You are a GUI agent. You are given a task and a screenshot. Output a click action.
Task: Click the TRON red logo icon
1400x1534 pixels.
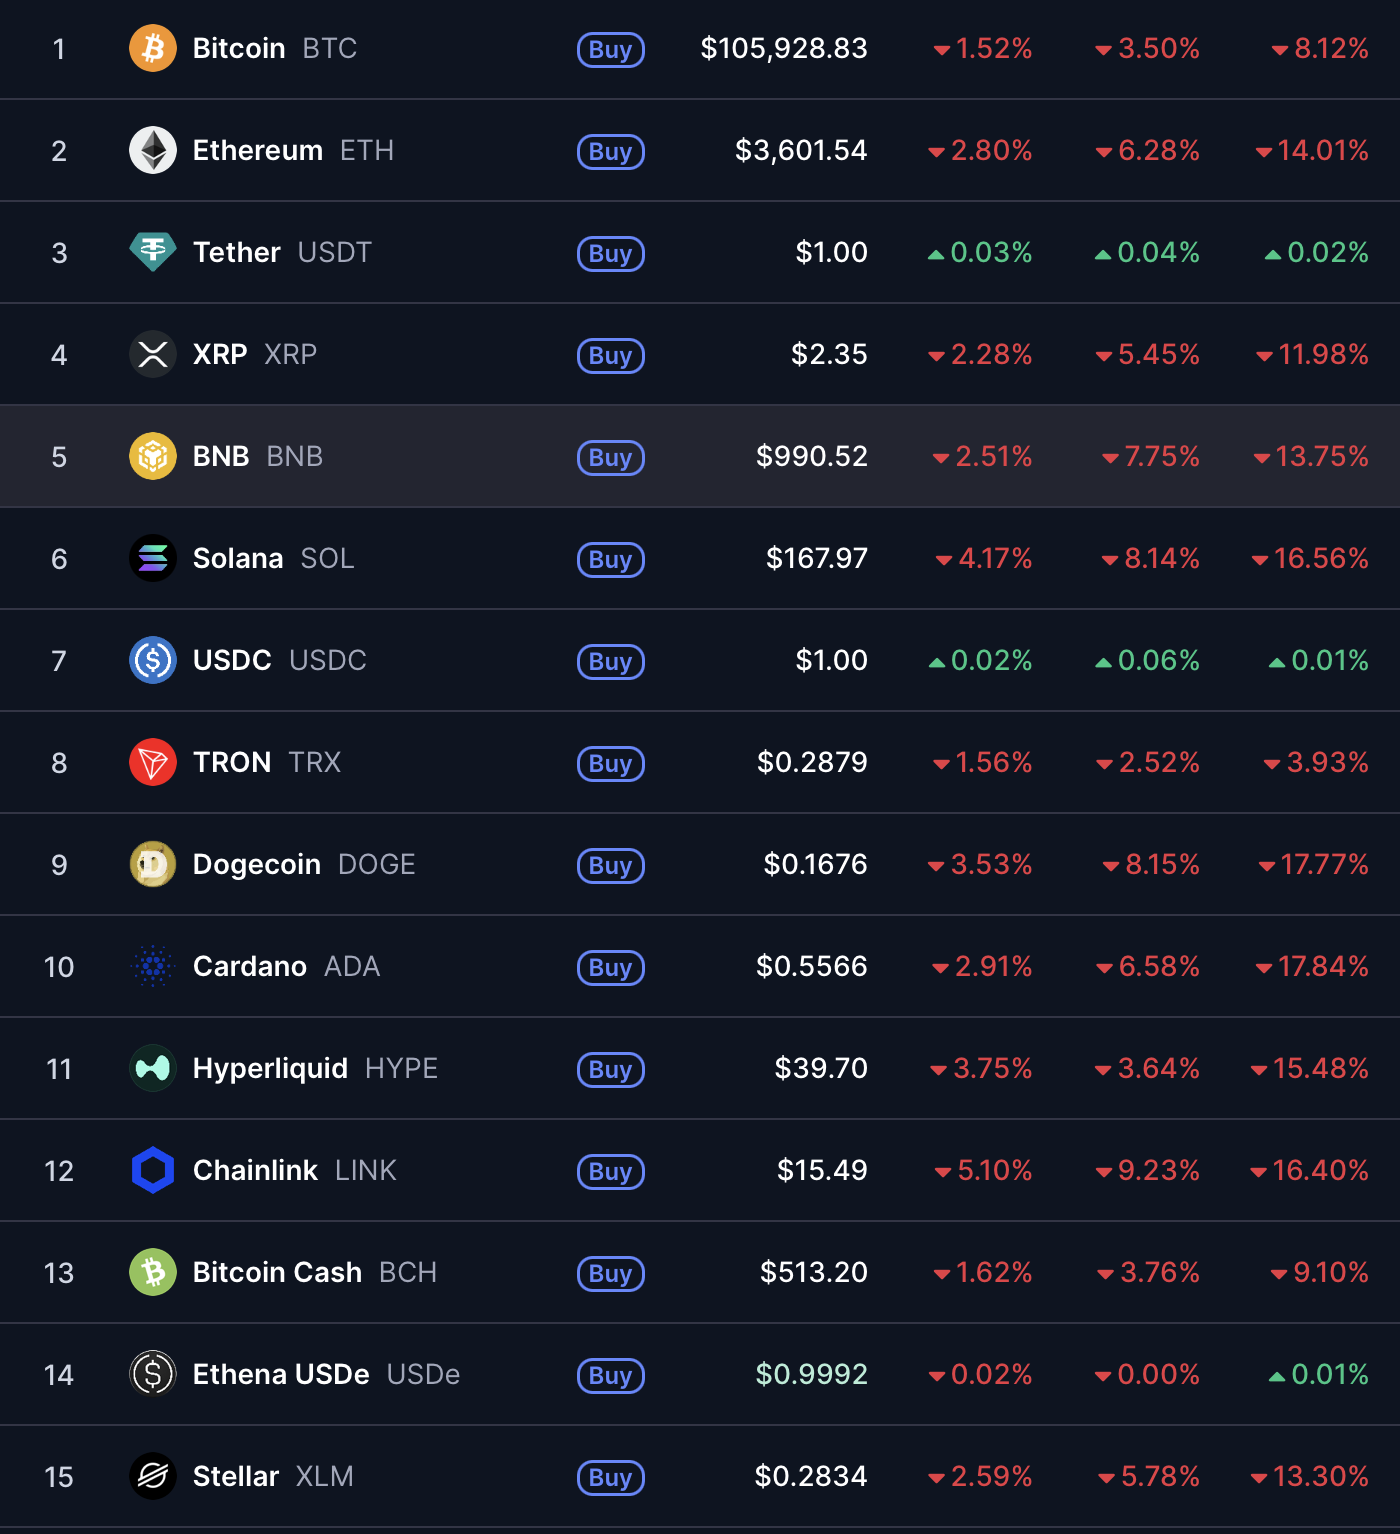[153, 762]
